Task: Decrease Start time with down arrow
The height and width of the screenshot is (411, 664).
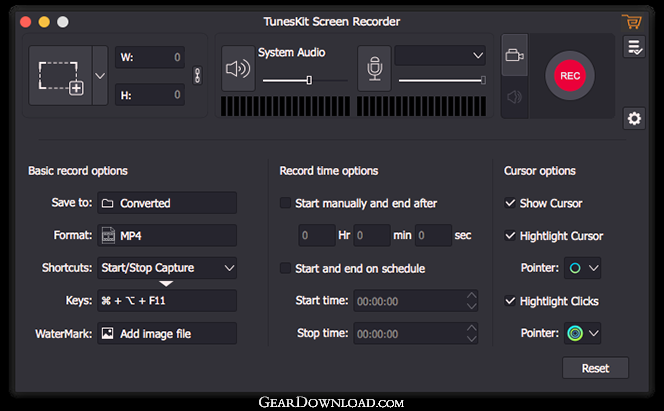Action: pyautogui.click(x=471, y=306)
